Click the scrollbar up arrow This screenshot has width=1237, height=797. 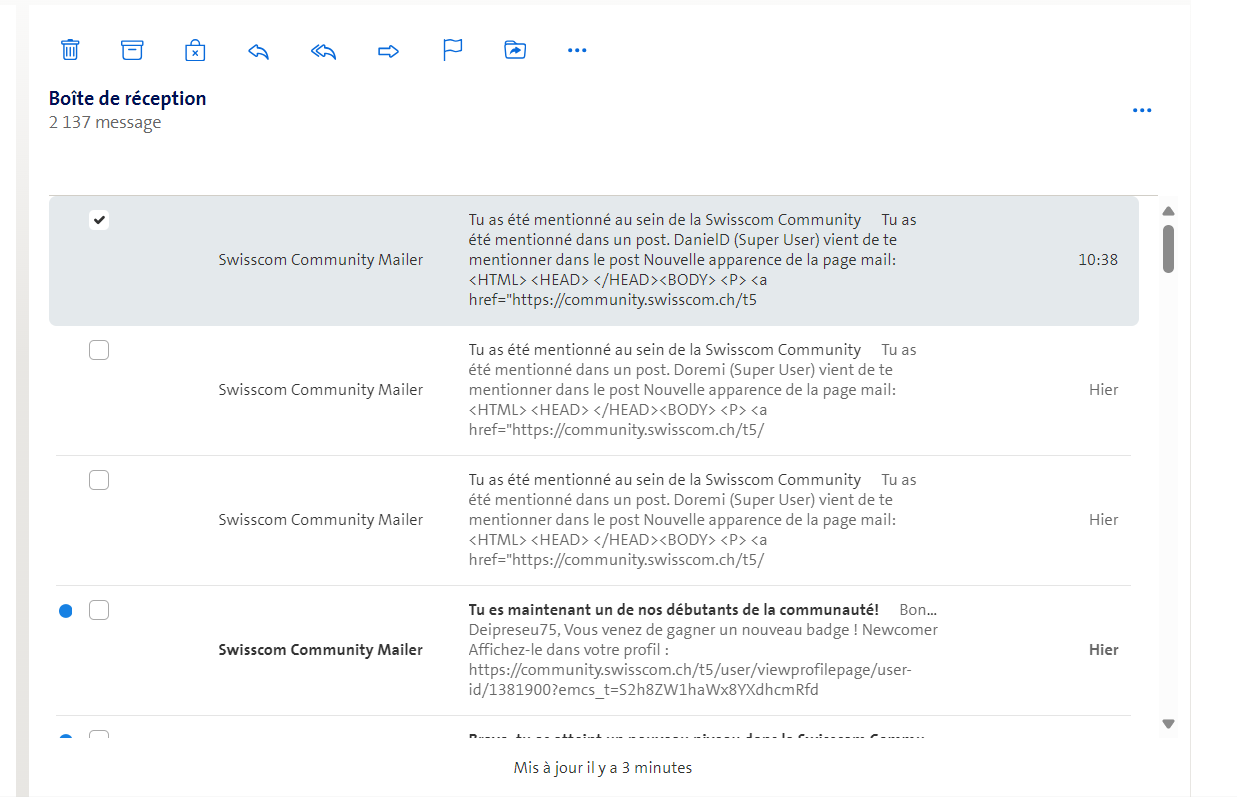[1168, 211]
